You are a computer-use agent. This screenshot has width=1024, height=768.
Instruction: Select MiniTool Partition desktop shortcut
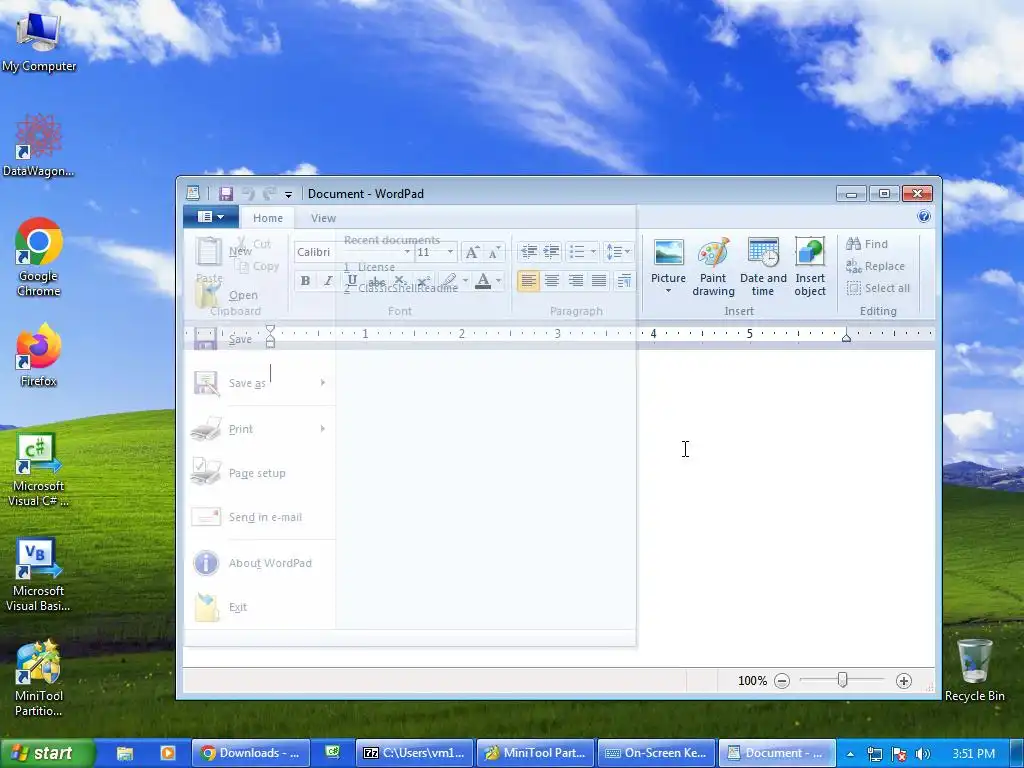(39, 679)
